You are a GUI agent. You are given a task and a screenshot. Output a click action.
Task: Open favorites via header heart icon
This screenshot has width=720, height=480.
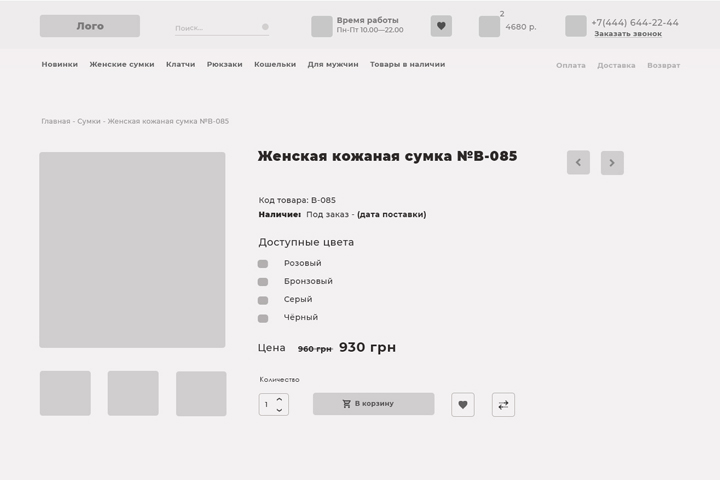pyautogui.click(x=441, y=26)
